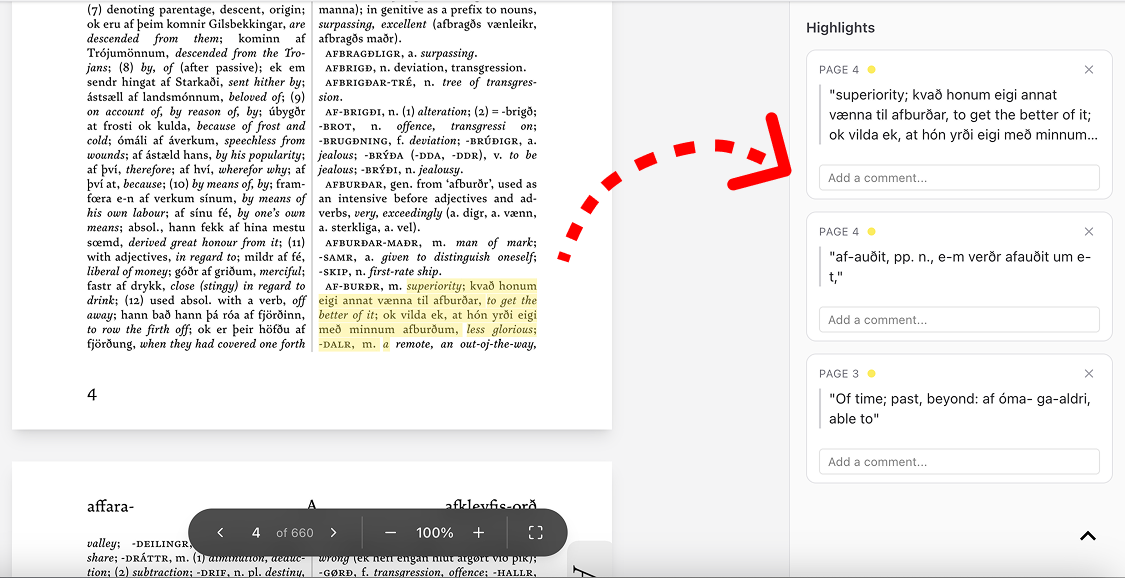
Task: Focus comment box under af-auðit highlight
Action: pyautogui.click(x=958, y=319)
